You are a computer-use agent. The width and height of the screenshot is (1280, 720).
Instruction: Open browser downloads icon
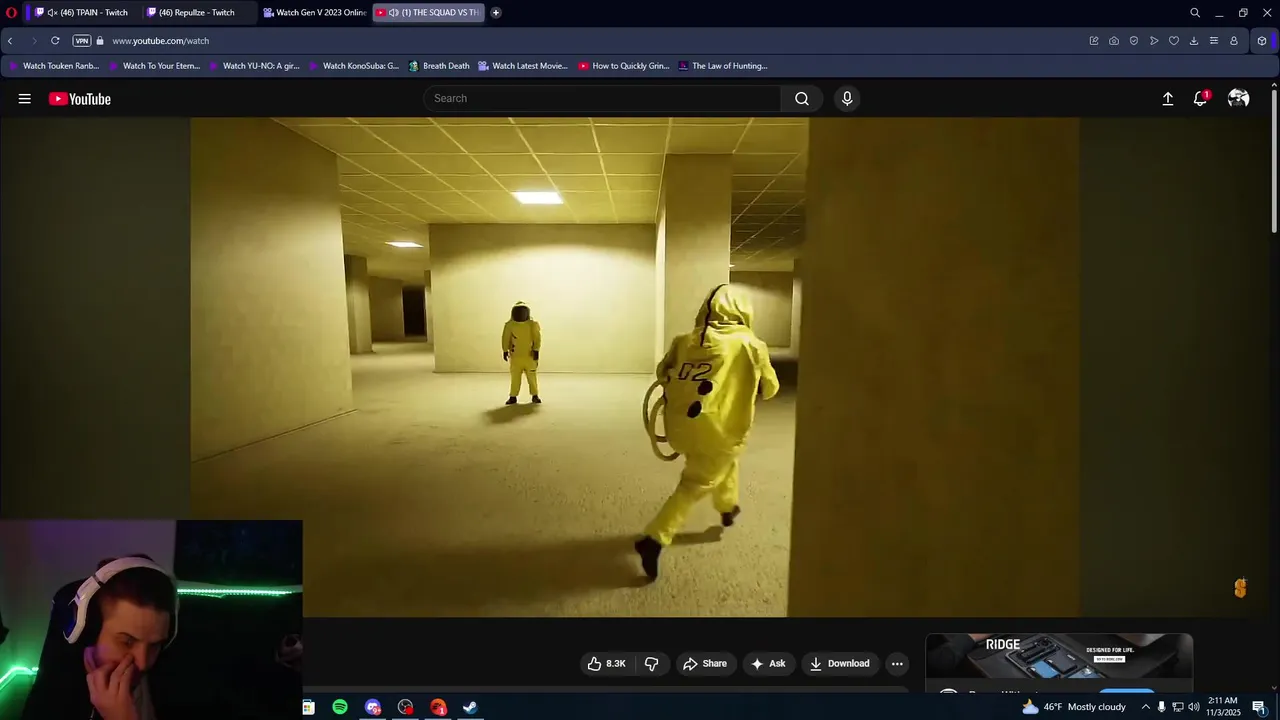click(1193, 41)
